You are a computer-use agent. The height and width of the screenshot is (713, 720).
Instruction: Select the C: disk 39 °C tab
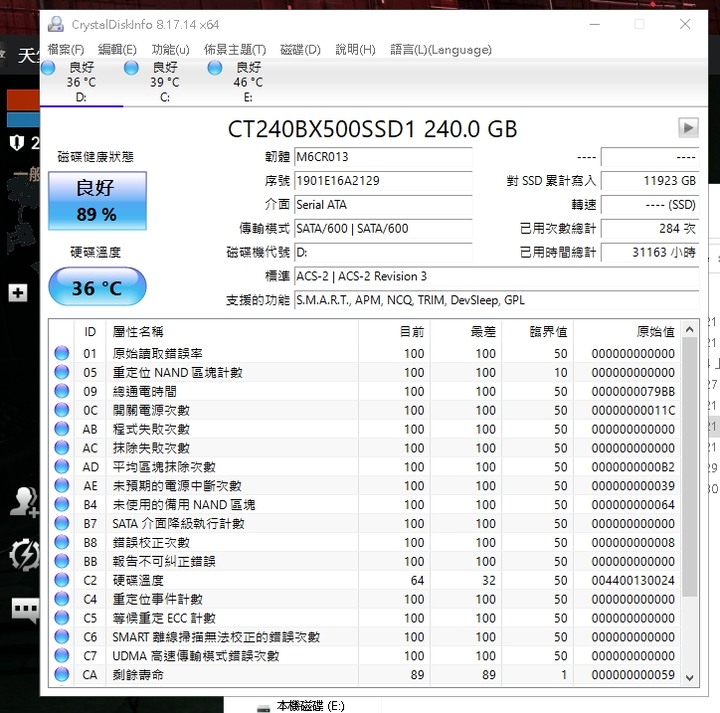click(x=165, y=82)
